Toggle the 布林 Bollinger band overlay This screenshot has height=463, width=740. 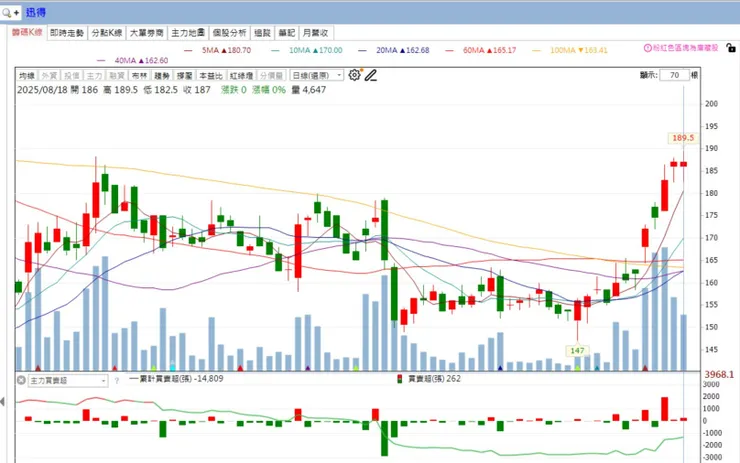click(x=139, y=76)
